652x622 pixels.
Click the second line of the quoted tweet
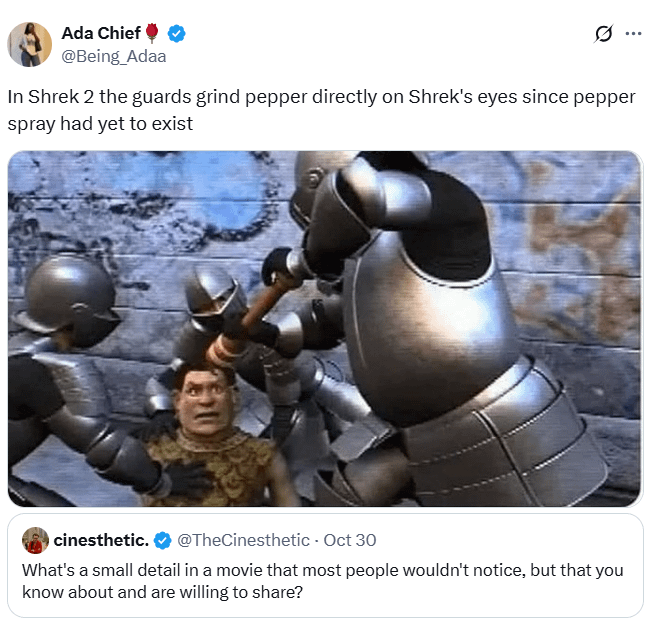coord(163,592)
